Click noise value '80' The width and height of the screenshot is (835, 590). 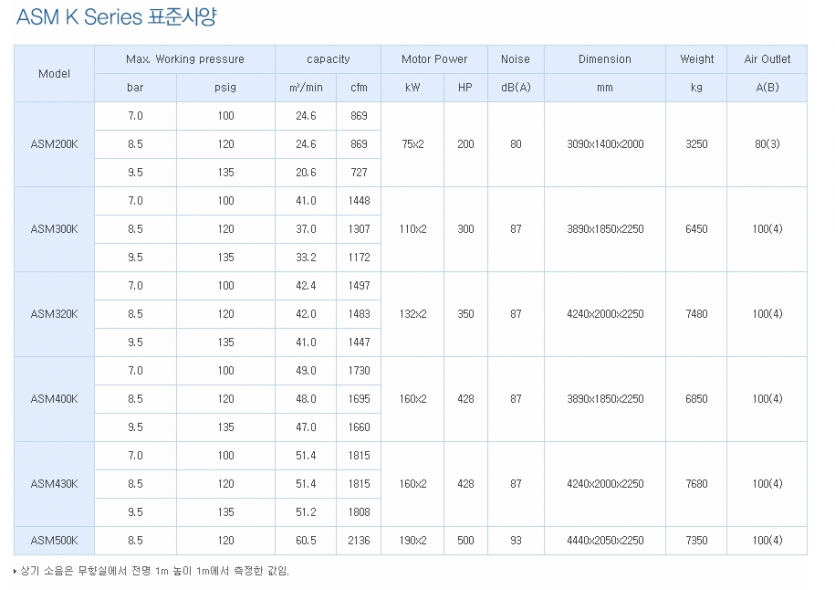515,144
